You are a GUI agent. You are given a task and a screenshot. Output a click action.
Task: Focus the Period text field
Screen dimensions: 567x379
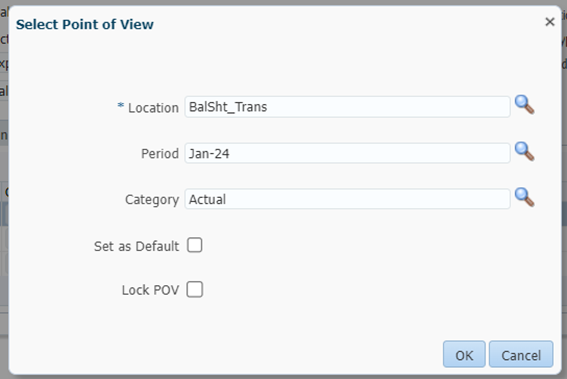[347, 153]
